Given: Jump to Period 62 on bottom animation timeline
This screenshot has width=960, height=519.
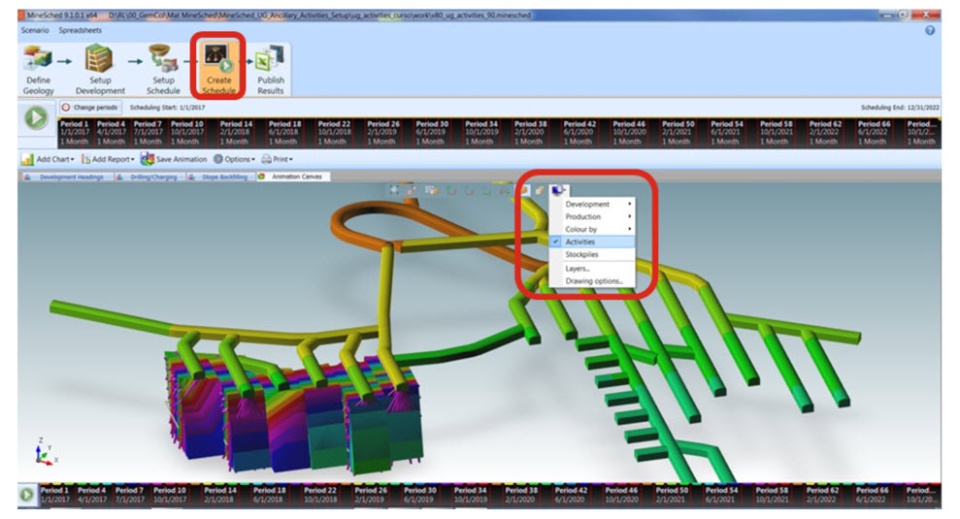Looking at the screenshot, I should [822, 495].
